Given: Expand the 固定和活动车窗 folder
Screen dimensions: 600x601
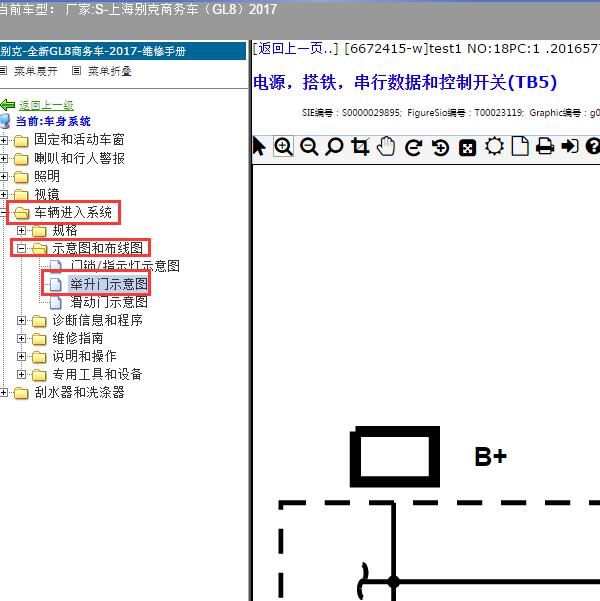Looking at the screenshot, I should pyautogui.click(x=3, y=140).
